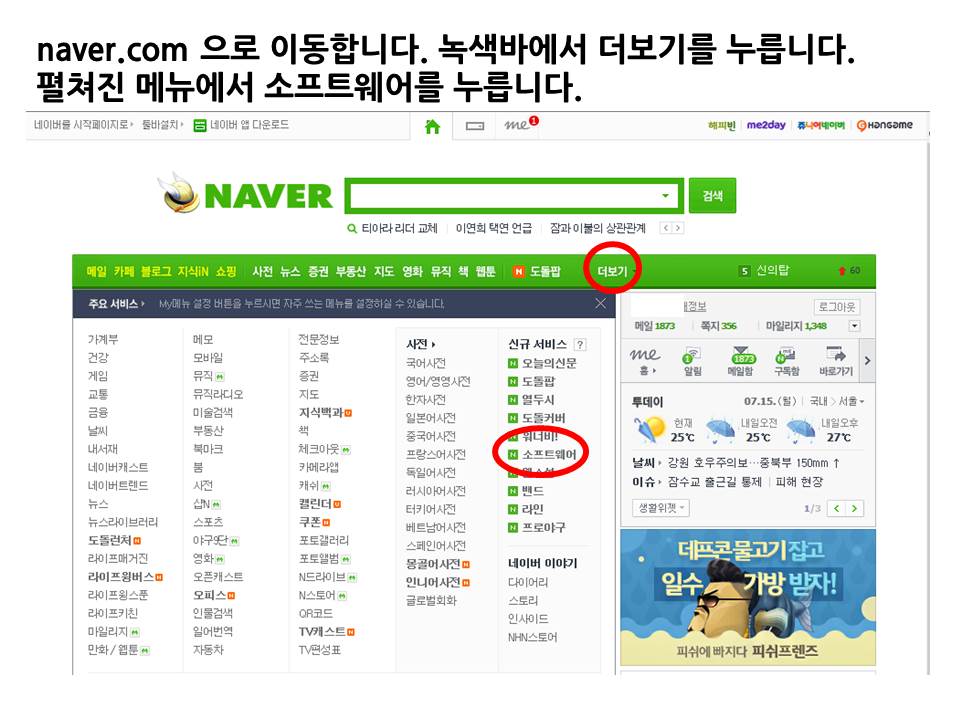Open the 프로야구 link

tap(544, 527)
